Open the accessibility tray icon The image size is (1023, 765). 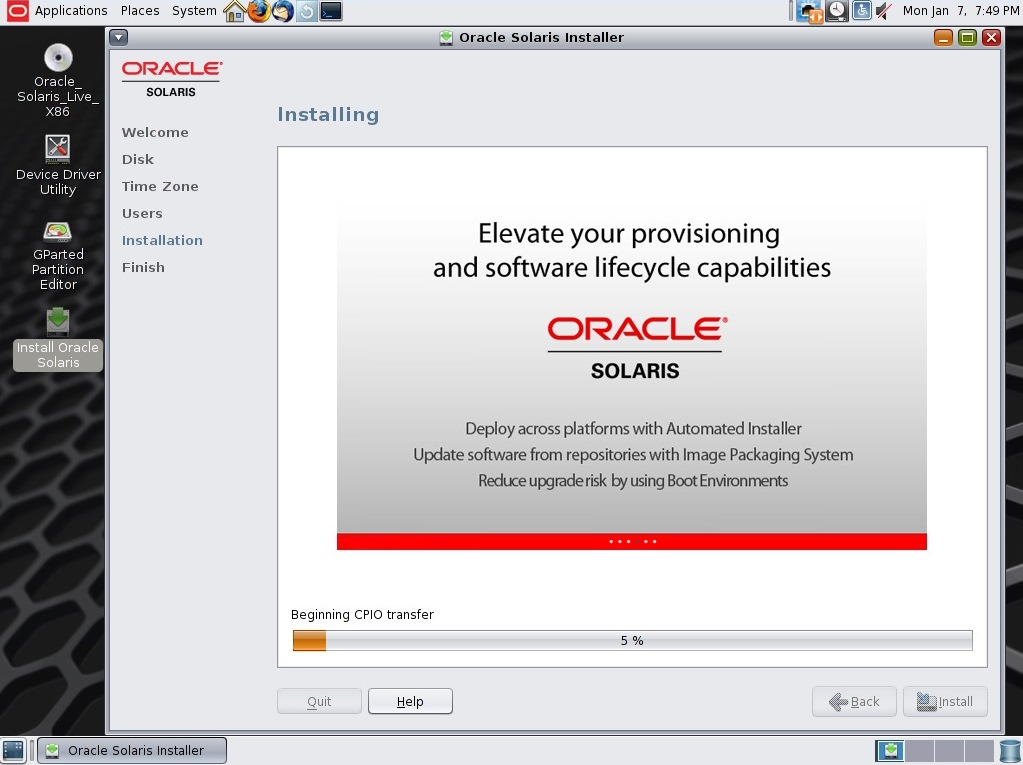click(x=861, y=10)
